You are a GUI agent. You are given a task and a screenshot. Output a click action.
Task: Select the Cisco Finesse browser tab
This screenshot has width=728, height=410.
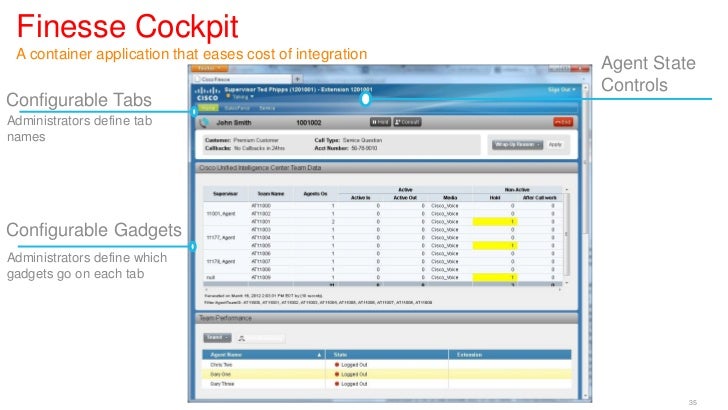242,79
